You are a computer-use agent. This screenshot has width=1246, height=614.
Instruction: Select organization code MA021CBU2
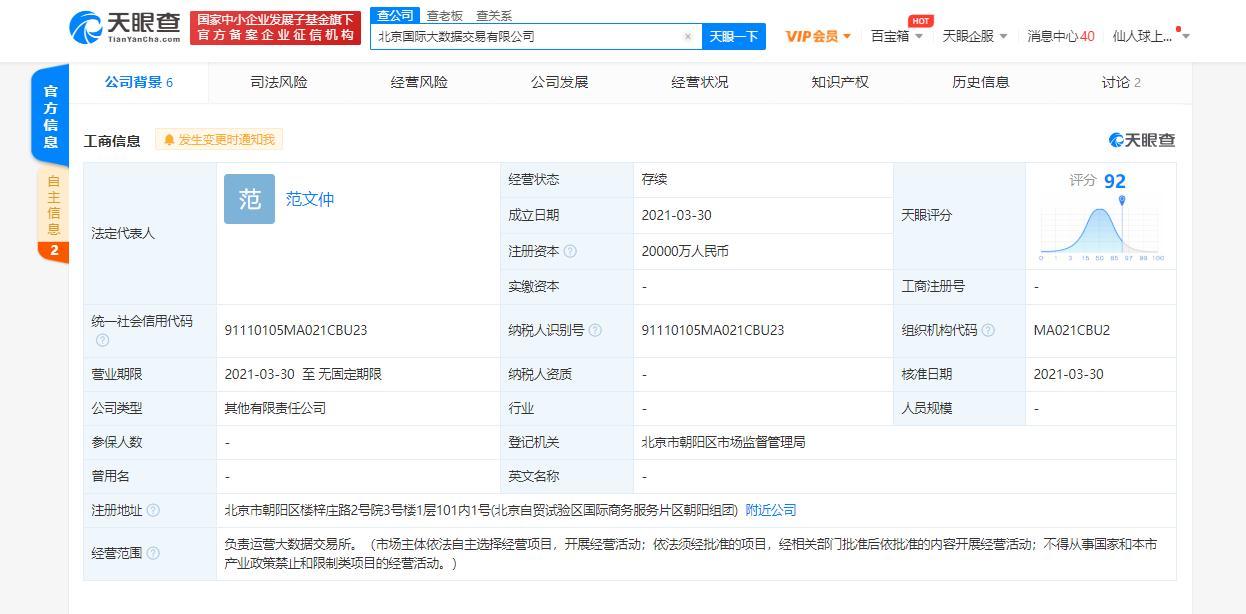[1072, 330]
